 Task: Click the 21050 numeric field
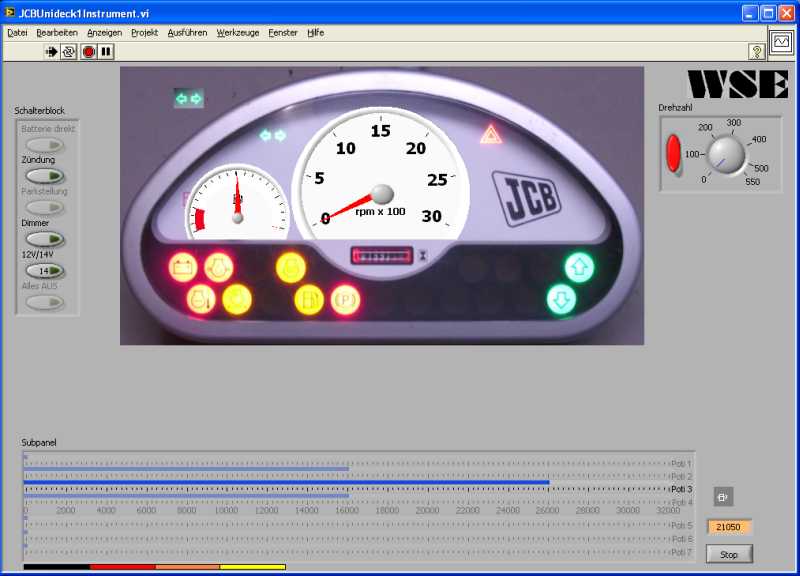(x=729, y=527)
